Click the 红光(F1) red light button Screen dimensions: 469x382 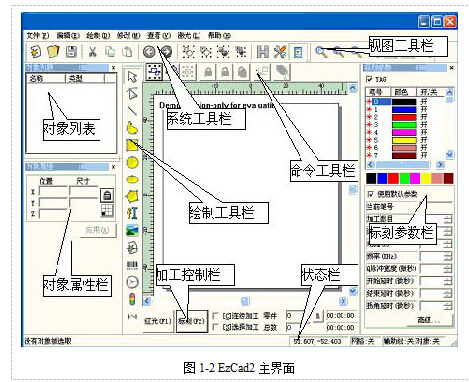point(158,321)
